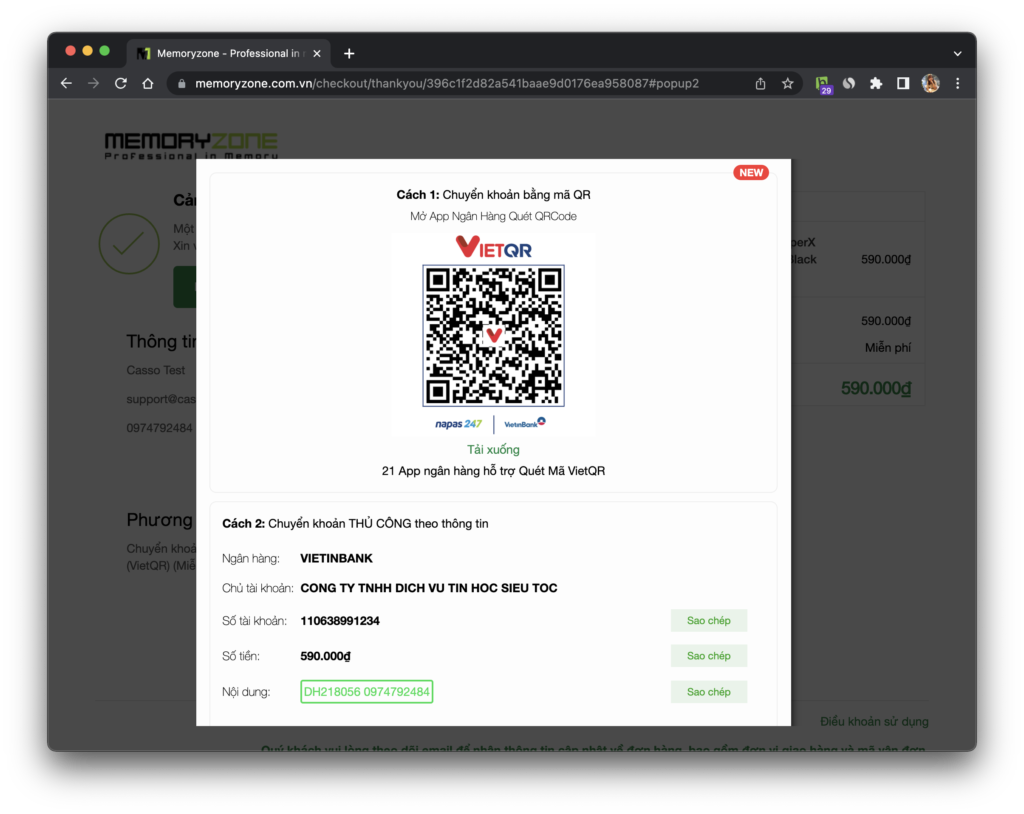This screenshot has width=1024, height=814.
Task: Click the Tải xuống download link
Action: click(x=493, y=449)
